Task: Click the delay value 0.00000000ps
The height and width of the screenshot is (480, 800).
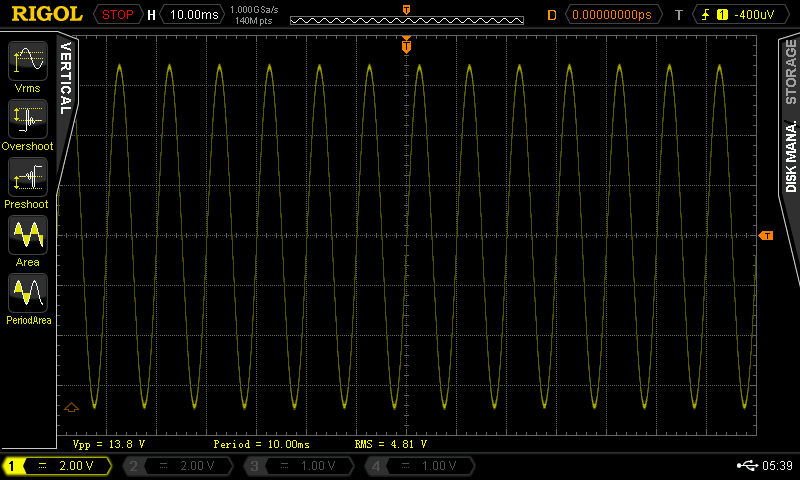Action: [x=612, y=15]
